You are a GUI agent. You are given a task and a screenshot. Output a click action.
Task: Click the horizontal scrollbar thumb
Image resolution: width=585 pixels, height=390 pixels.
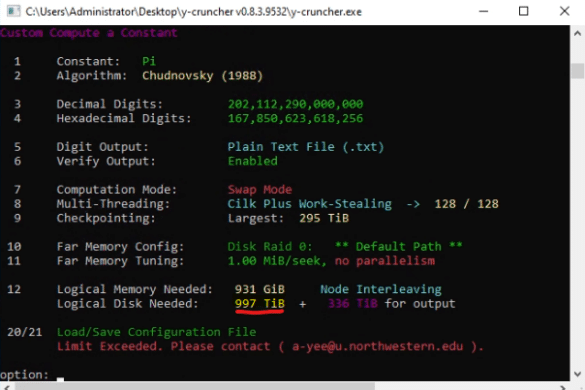195,386
